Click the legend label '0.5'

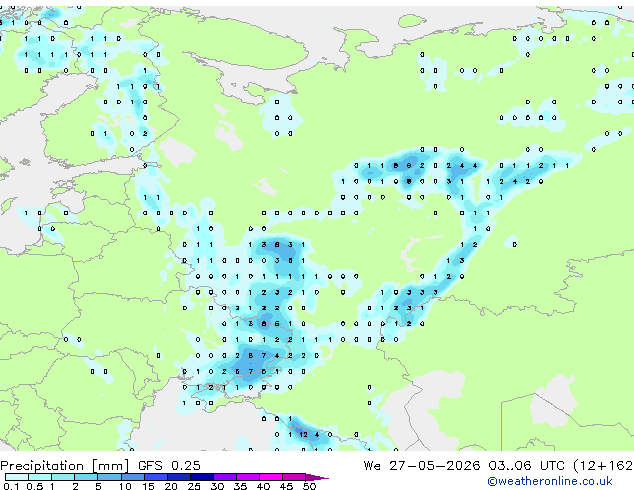pyautogui.click(x=34, y=486)
